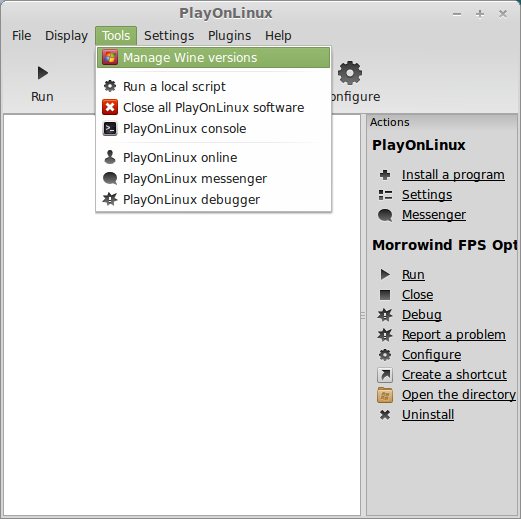
Task: Click the Run link under Morrowind FPS
Action: (x=413, y=275)
